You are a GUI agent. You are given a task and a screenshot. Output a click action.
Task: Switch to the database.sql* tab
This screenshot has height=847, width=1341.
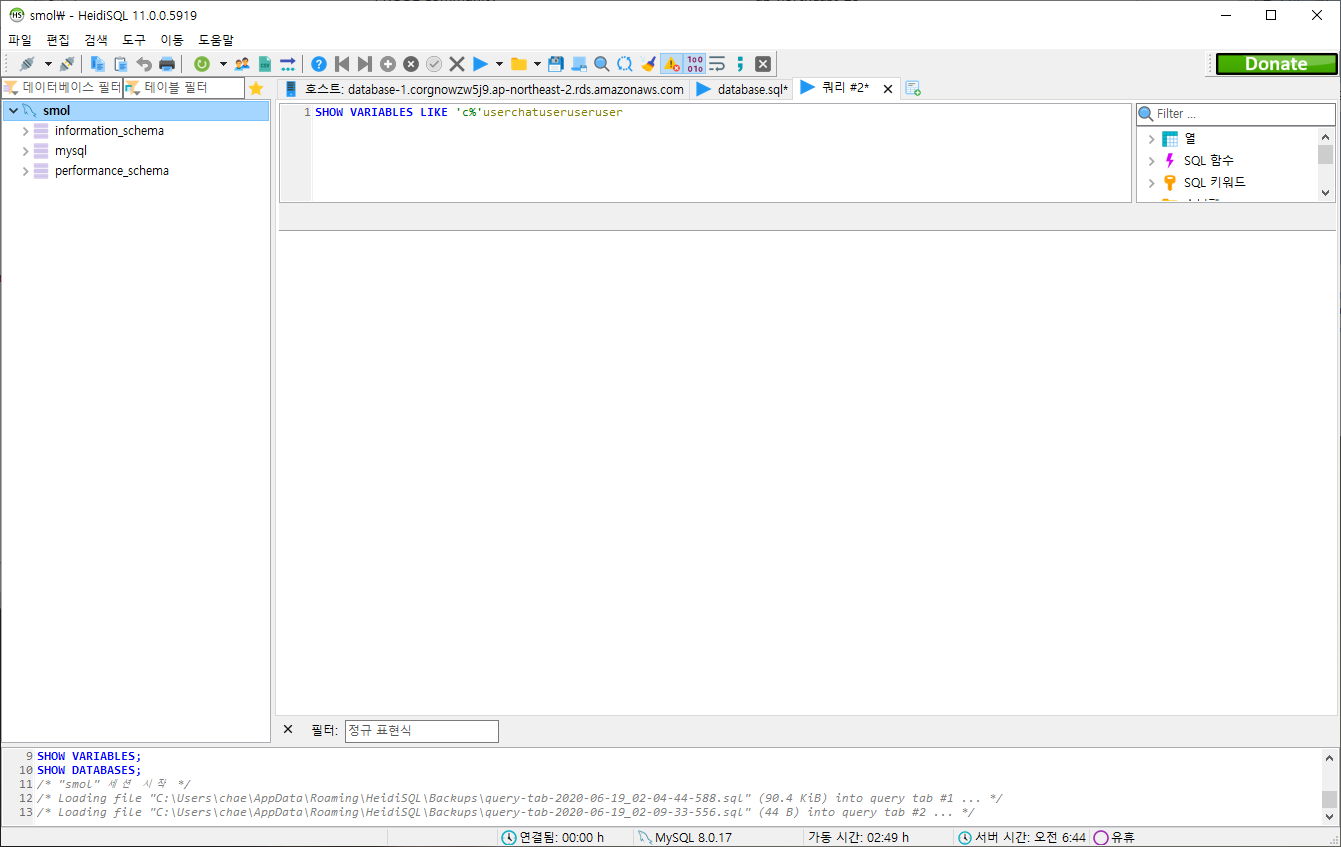[x=742, y=89]
